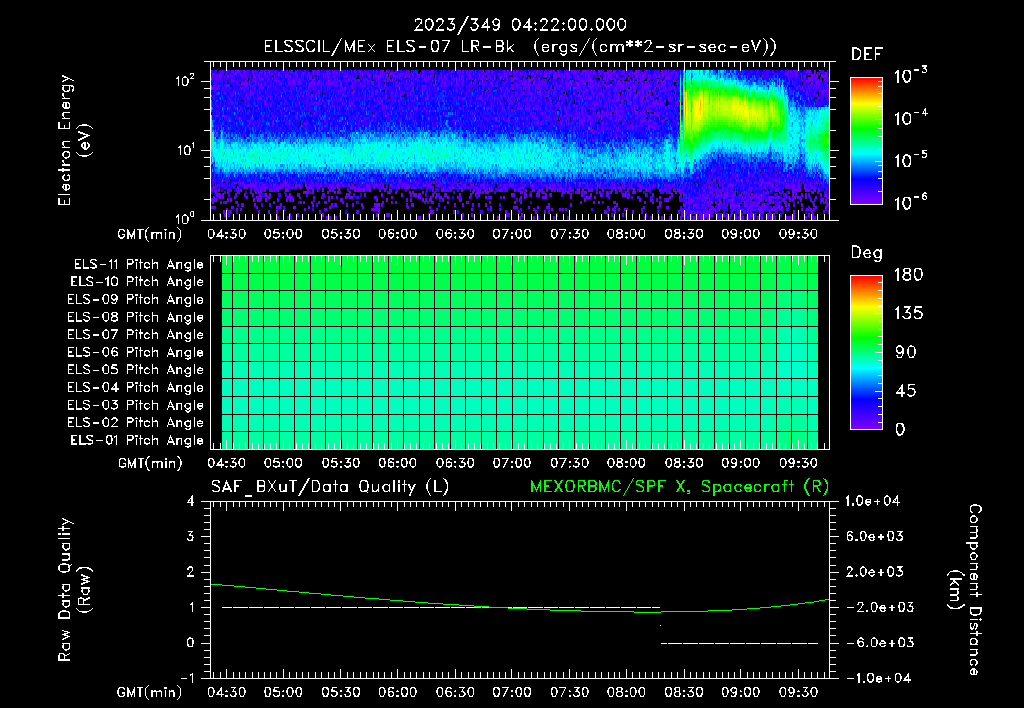This screenshot has height=708, width=1024.
Task: Click the timestamp title 2023/349 04:22:00.000
Action: [520, 25]
